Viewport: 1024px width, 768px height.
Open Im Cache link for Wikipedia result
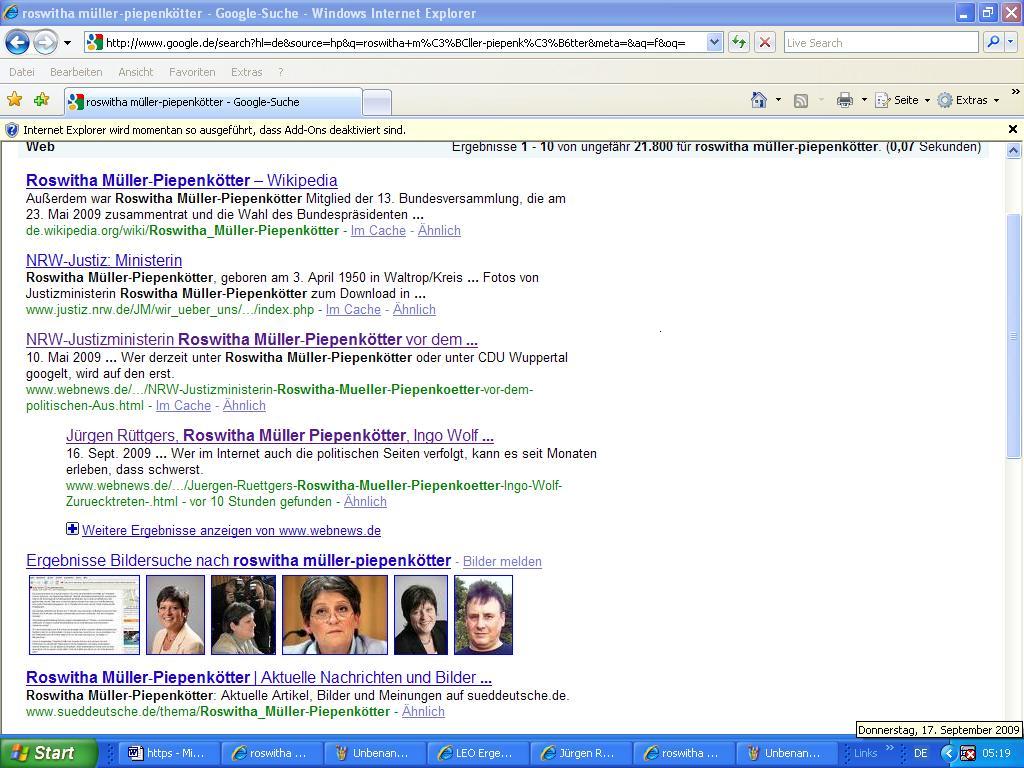pos(378,231)
